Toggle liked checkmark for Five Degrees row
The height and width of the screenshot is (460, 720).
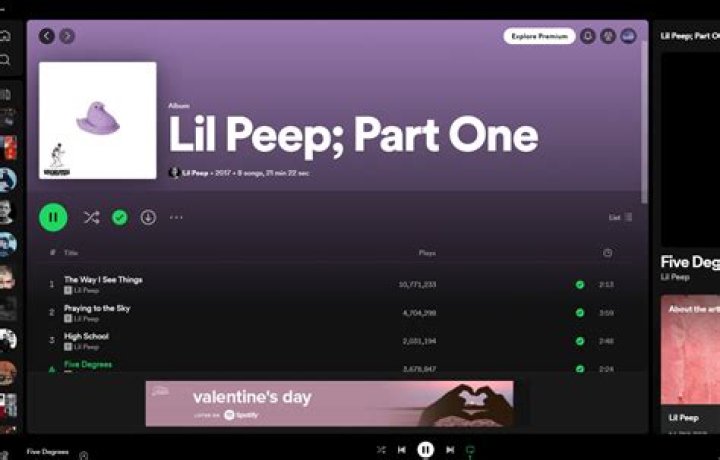point(580,368)
